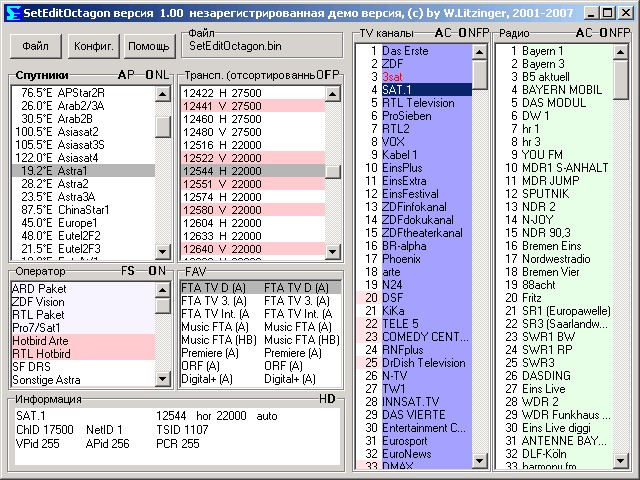
Task: Select RTL Television in TV channels
Action: (x=418, y=102)
